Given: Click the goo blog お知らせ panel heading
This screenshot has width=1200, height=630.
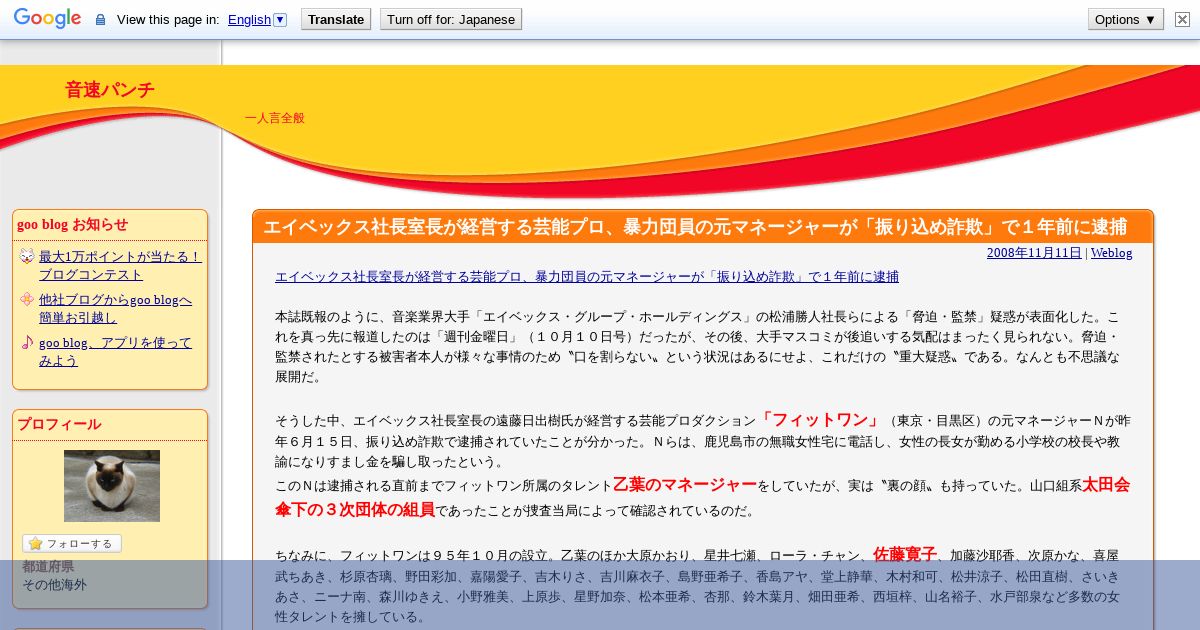Looking at the screenshot, I should [73, 224].
